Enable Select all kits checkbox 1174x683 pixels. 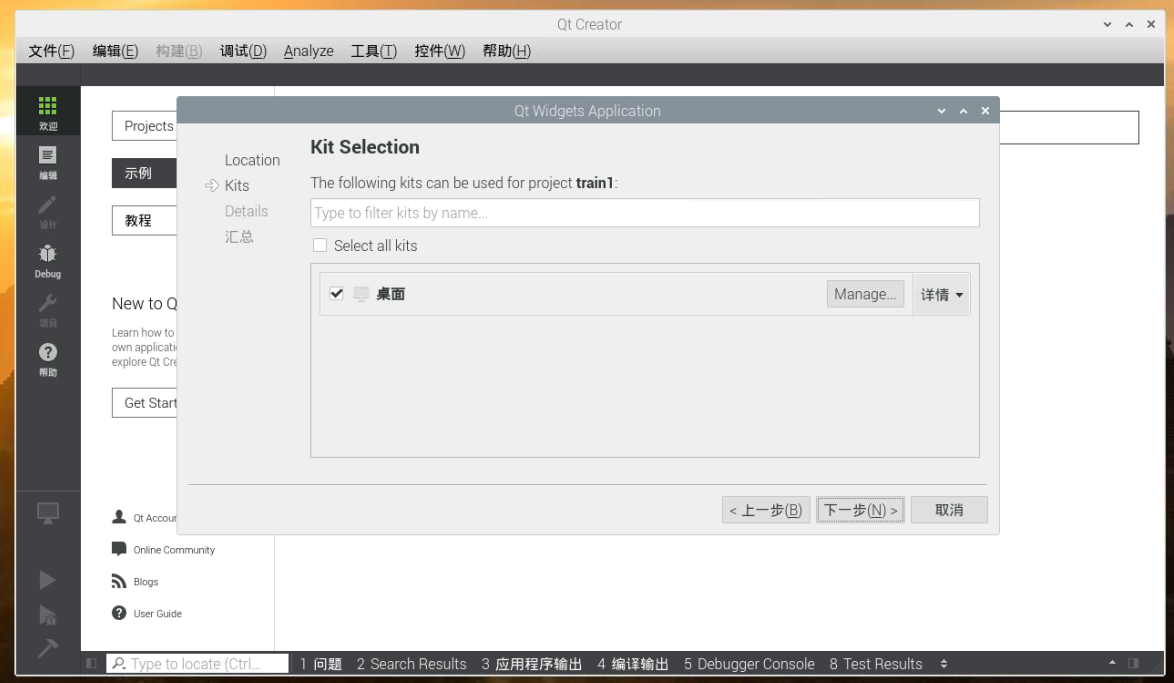tap(320, 246)
